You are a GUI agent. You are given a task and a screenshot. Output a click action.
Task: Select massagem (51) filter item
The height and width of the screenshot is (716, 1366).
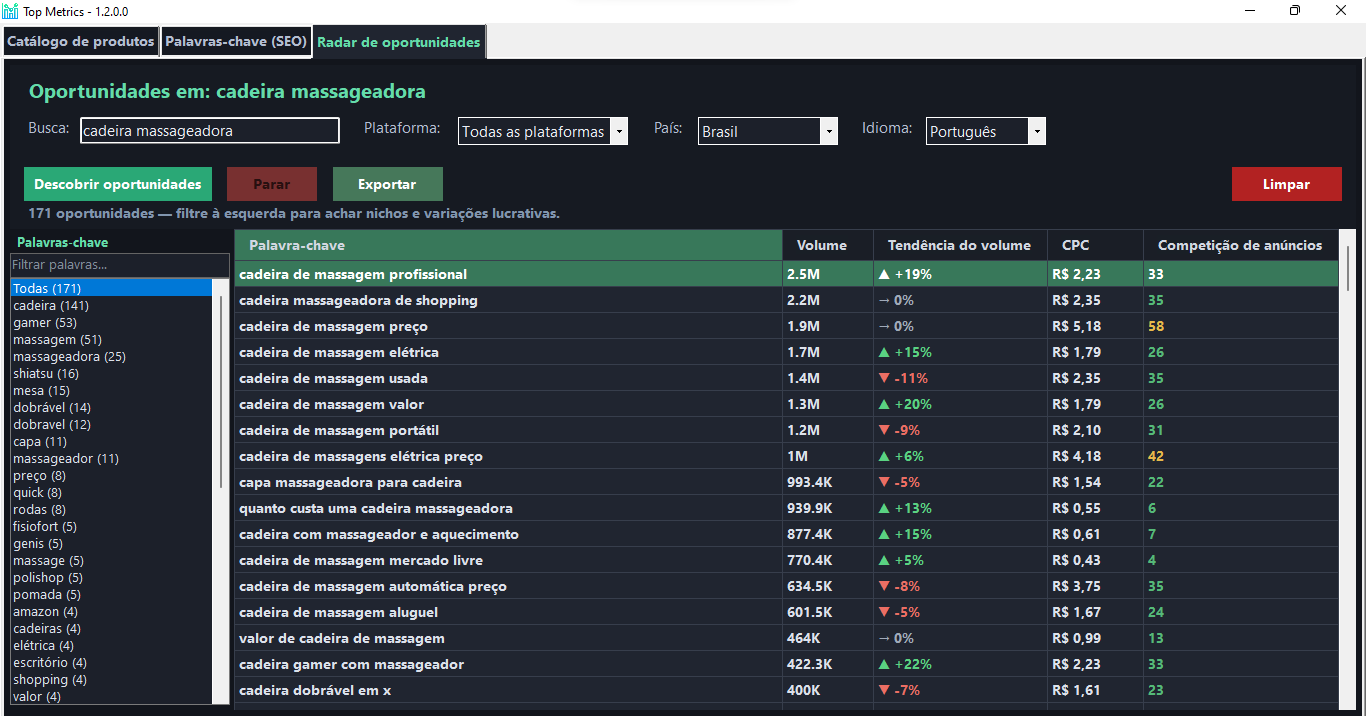(x=111, y=339)
